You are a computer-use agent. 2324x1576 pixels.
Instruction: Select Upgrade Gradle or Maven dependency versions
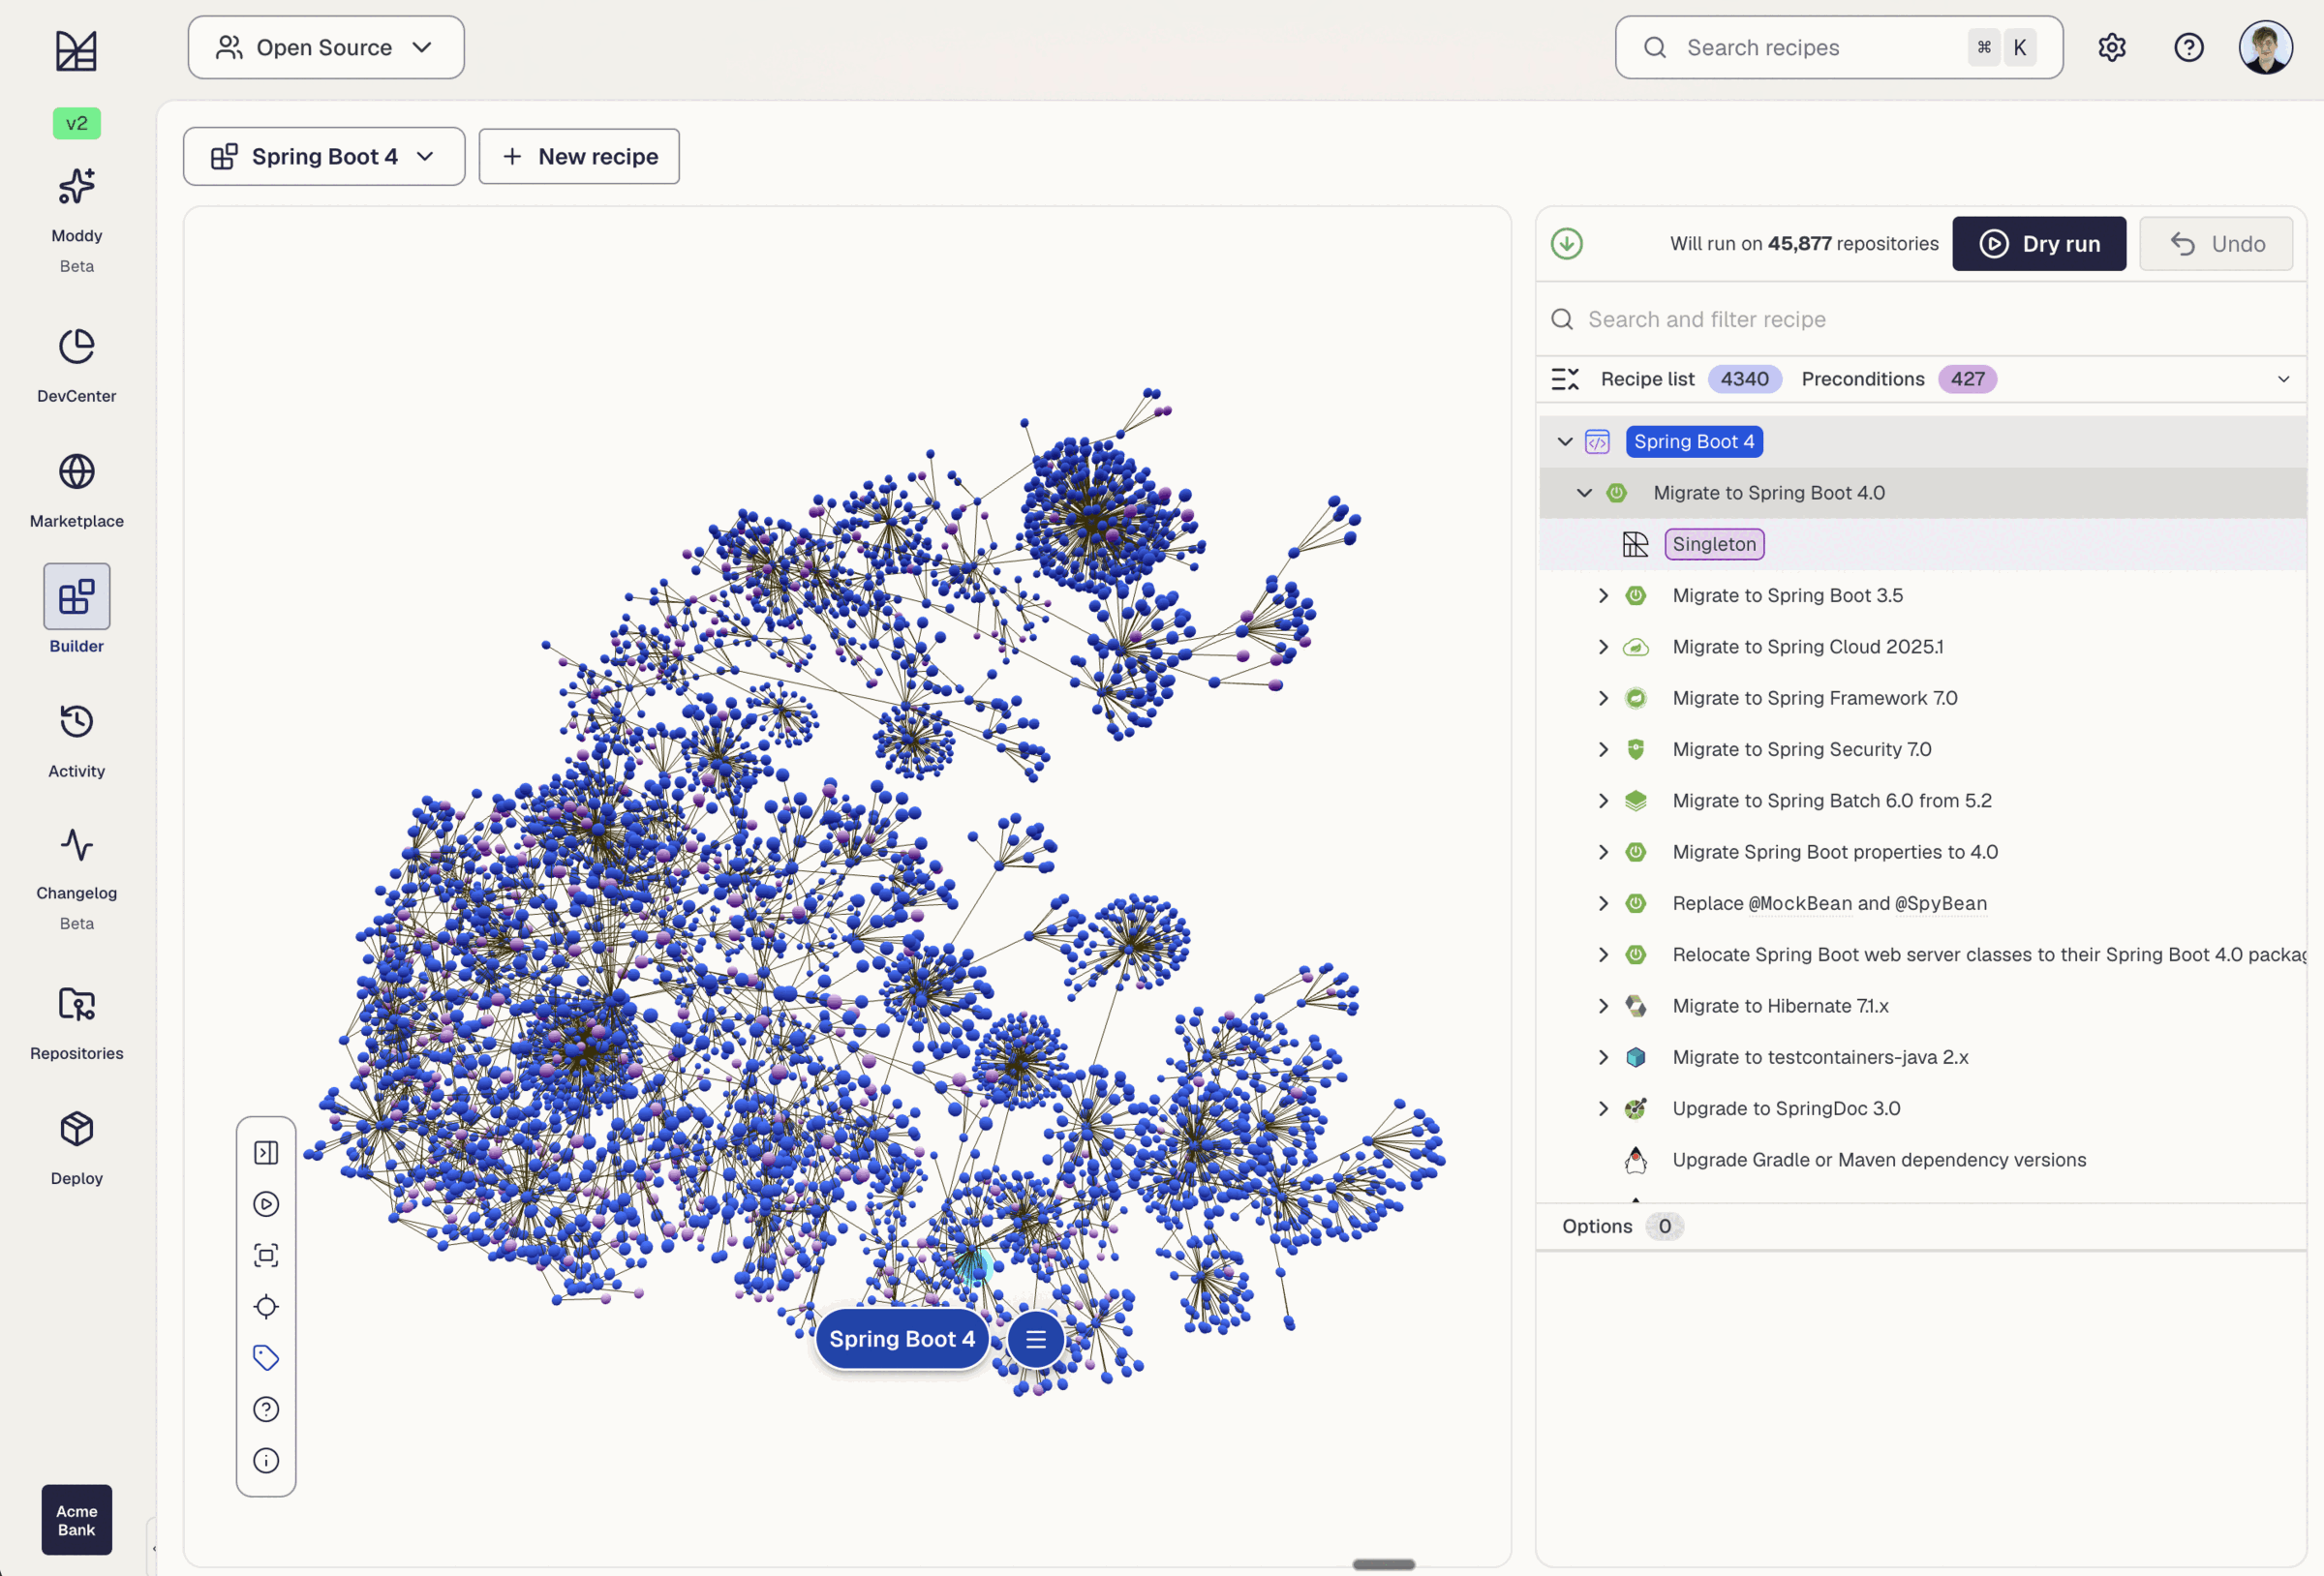pos(1878,1160)
